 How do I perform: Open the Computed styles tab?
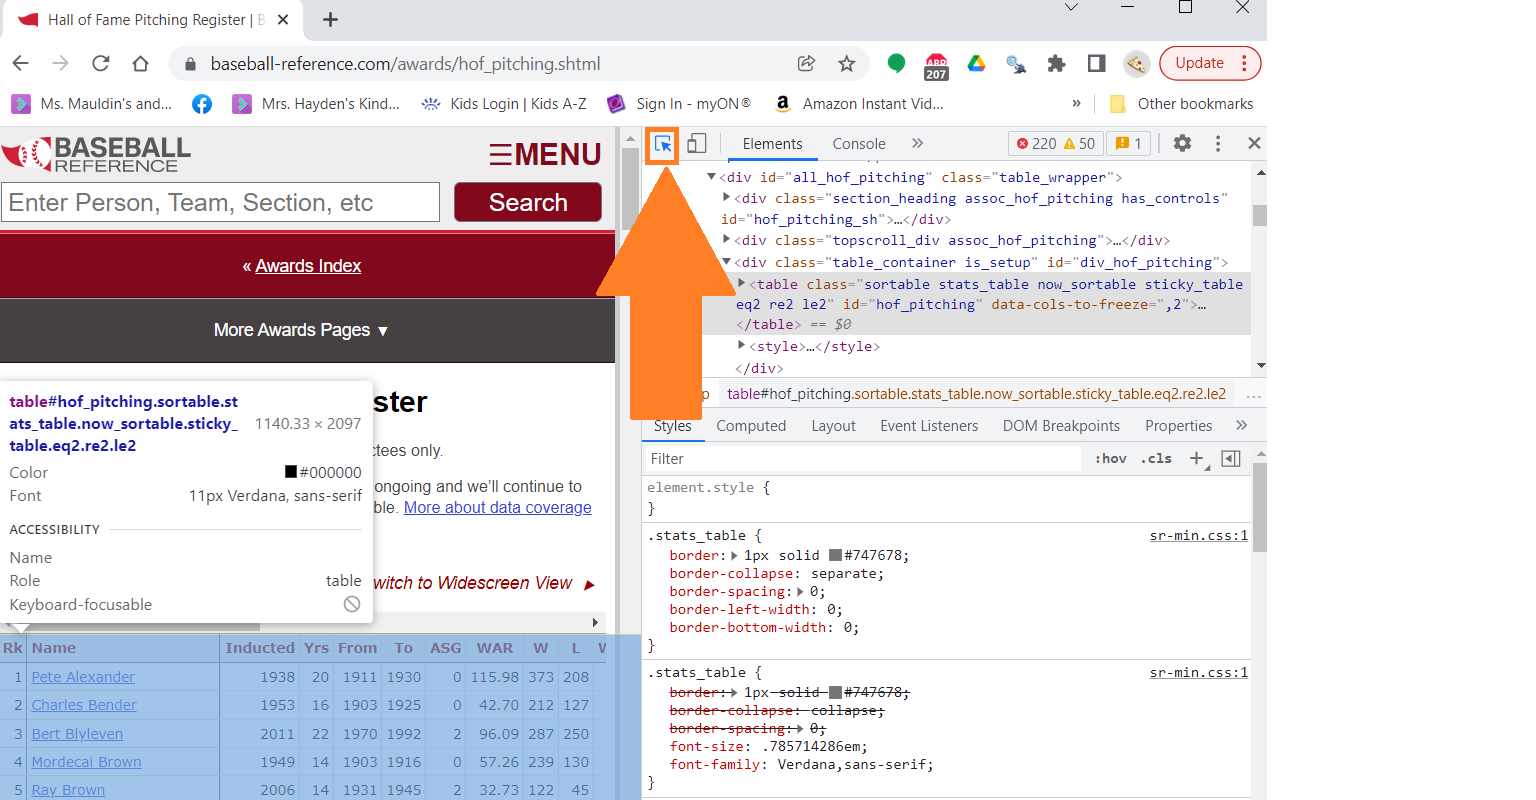pos(751,426)
